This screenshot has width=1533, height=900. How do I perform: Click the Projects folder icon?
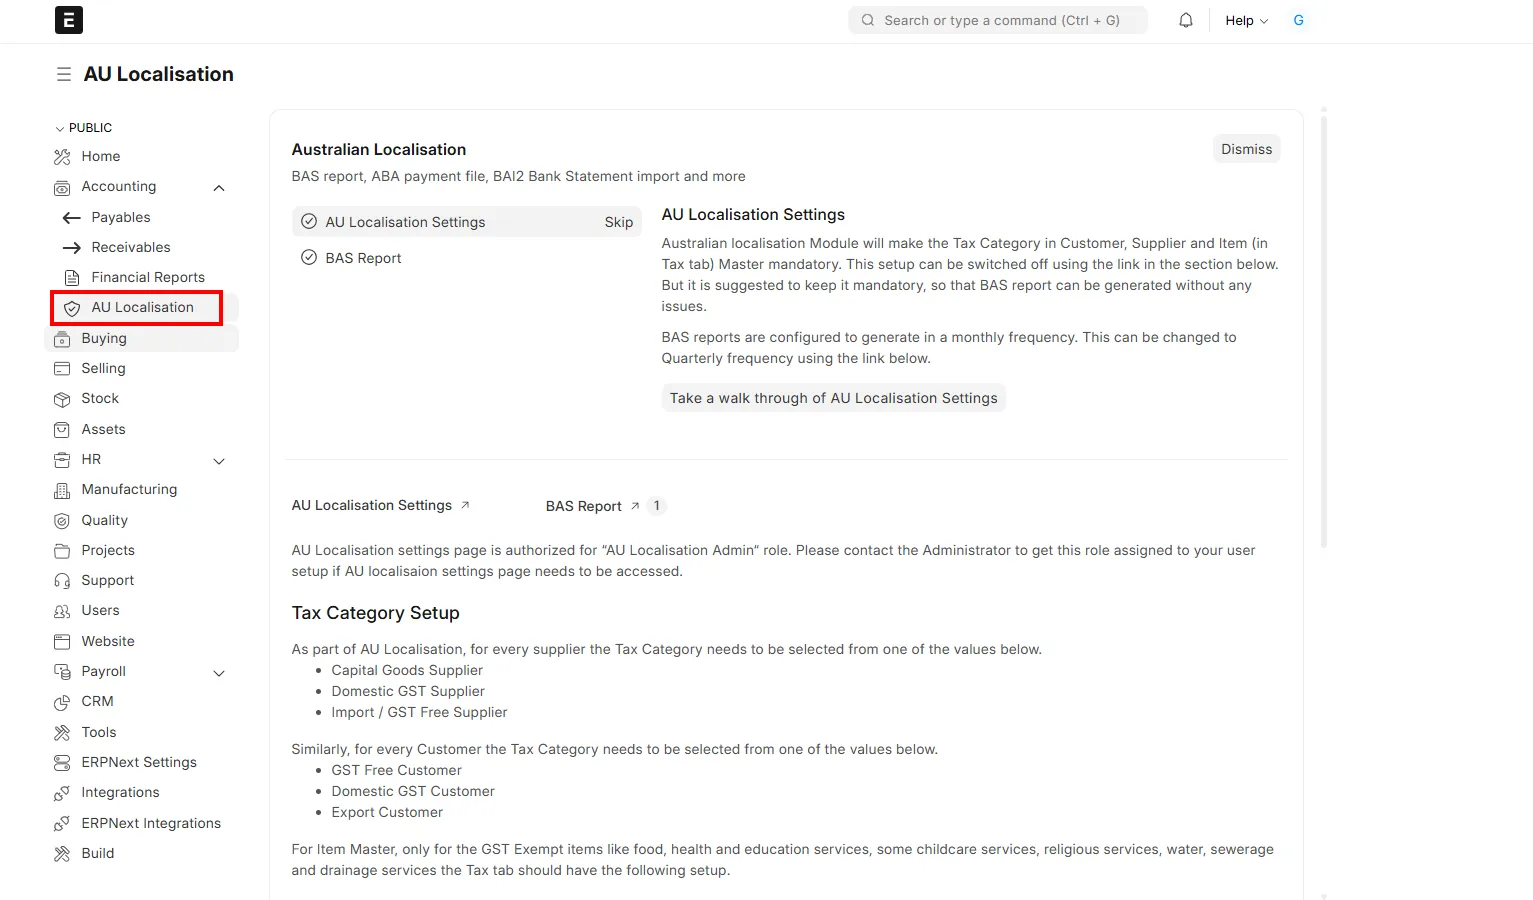pyautogui.click(x=62, y=551)
